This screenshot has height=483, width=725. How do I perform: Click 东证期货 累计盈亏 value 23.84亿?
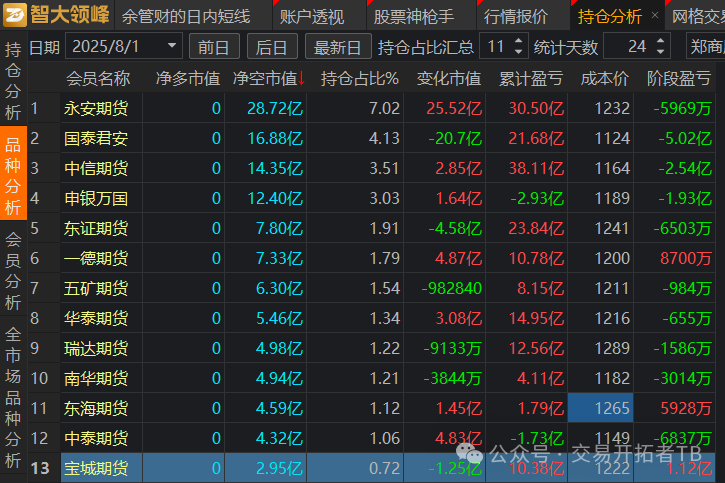536,229
